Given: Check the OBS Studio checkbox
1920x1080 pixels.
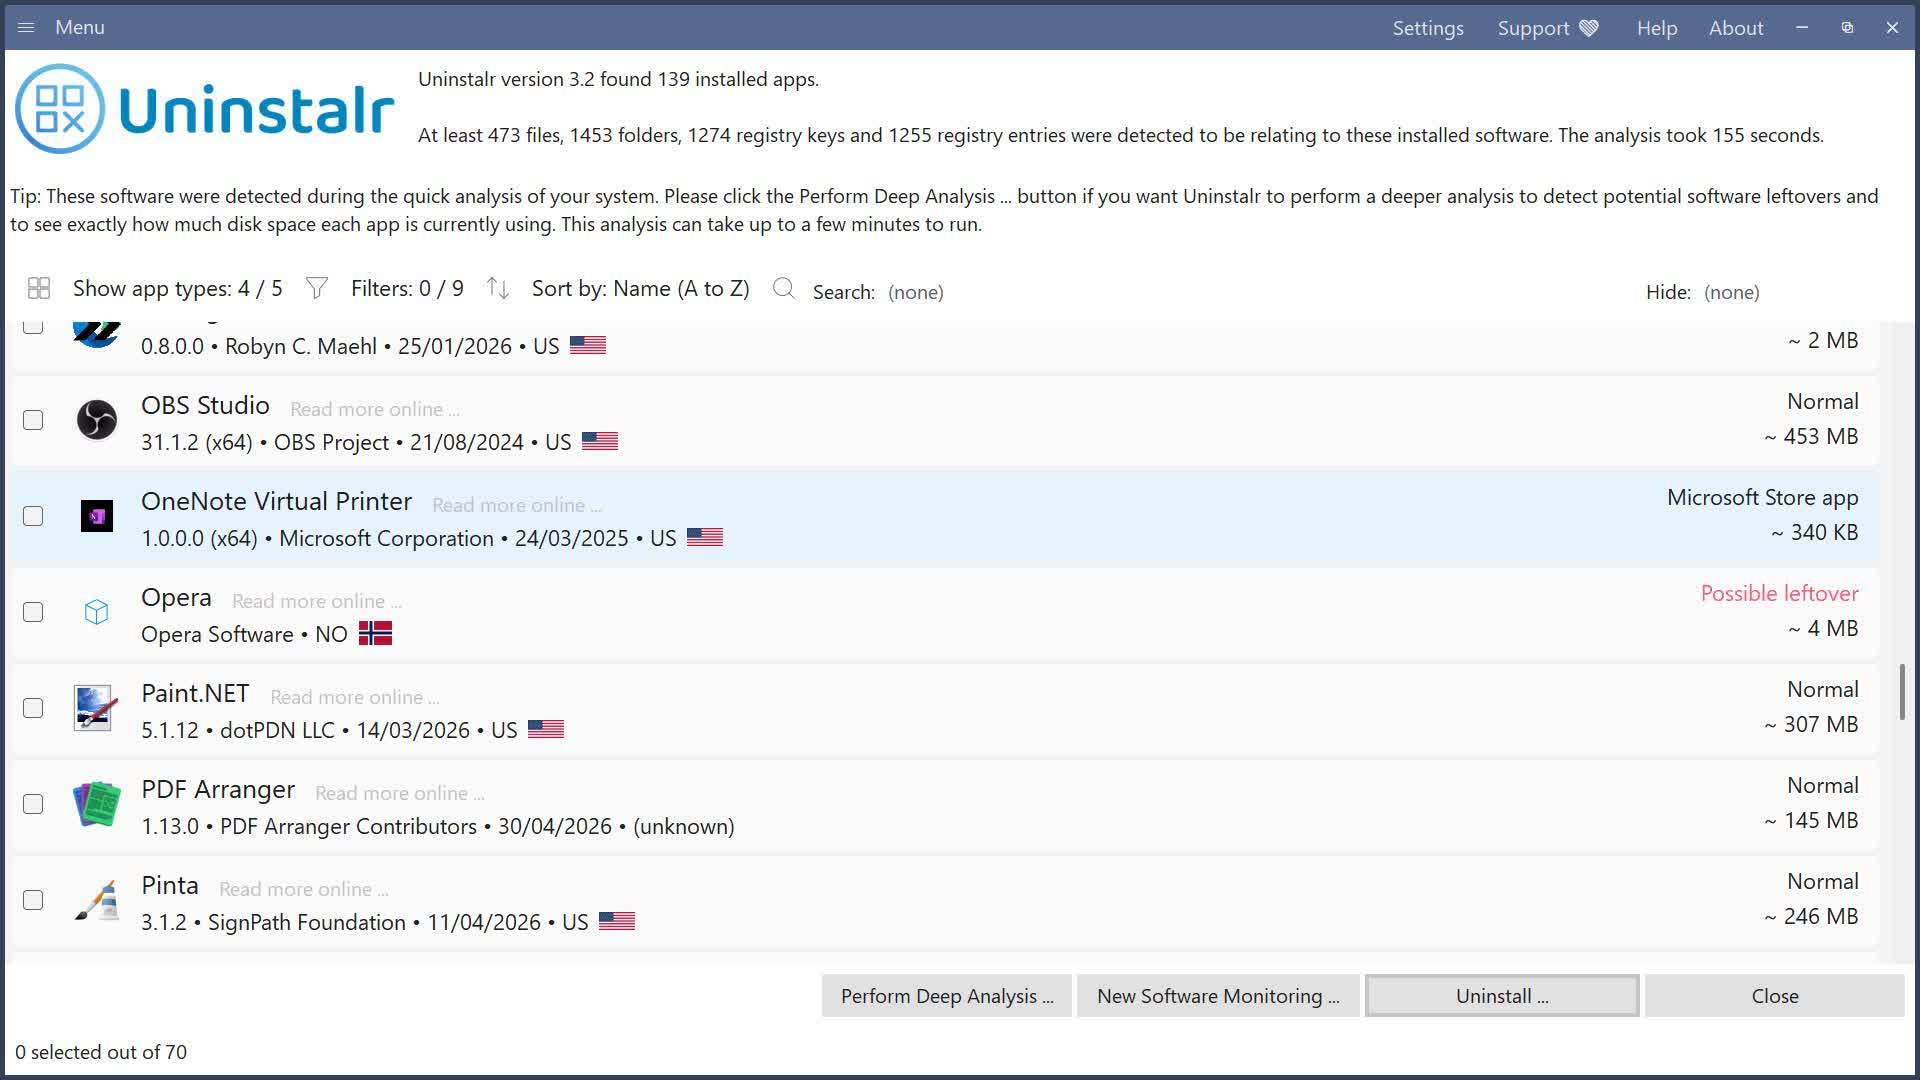Looking at the screenshot, I should click(x=33, y=420).
